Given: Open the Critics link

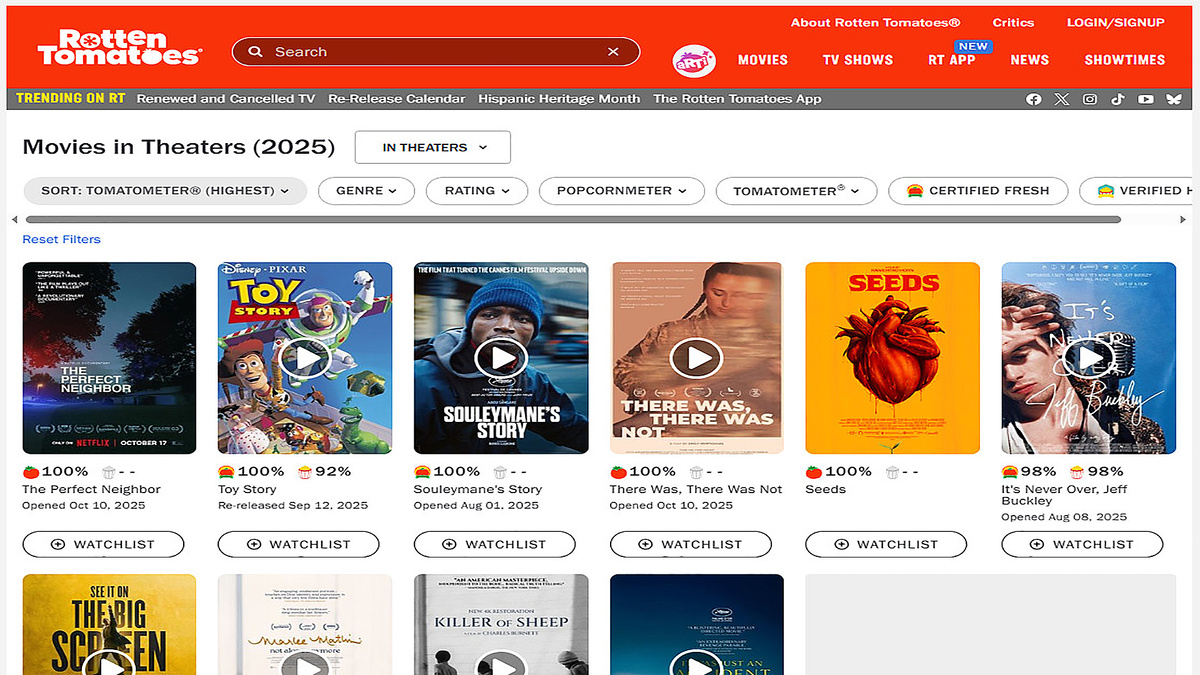Looking at the screenshot, I should [1013, 23].
